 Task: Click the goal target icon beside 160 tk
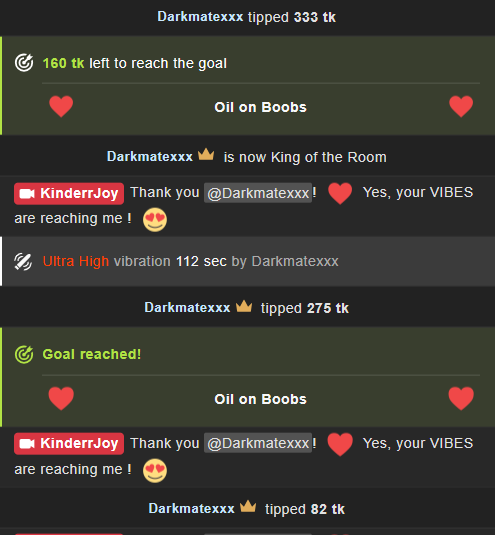24,63
